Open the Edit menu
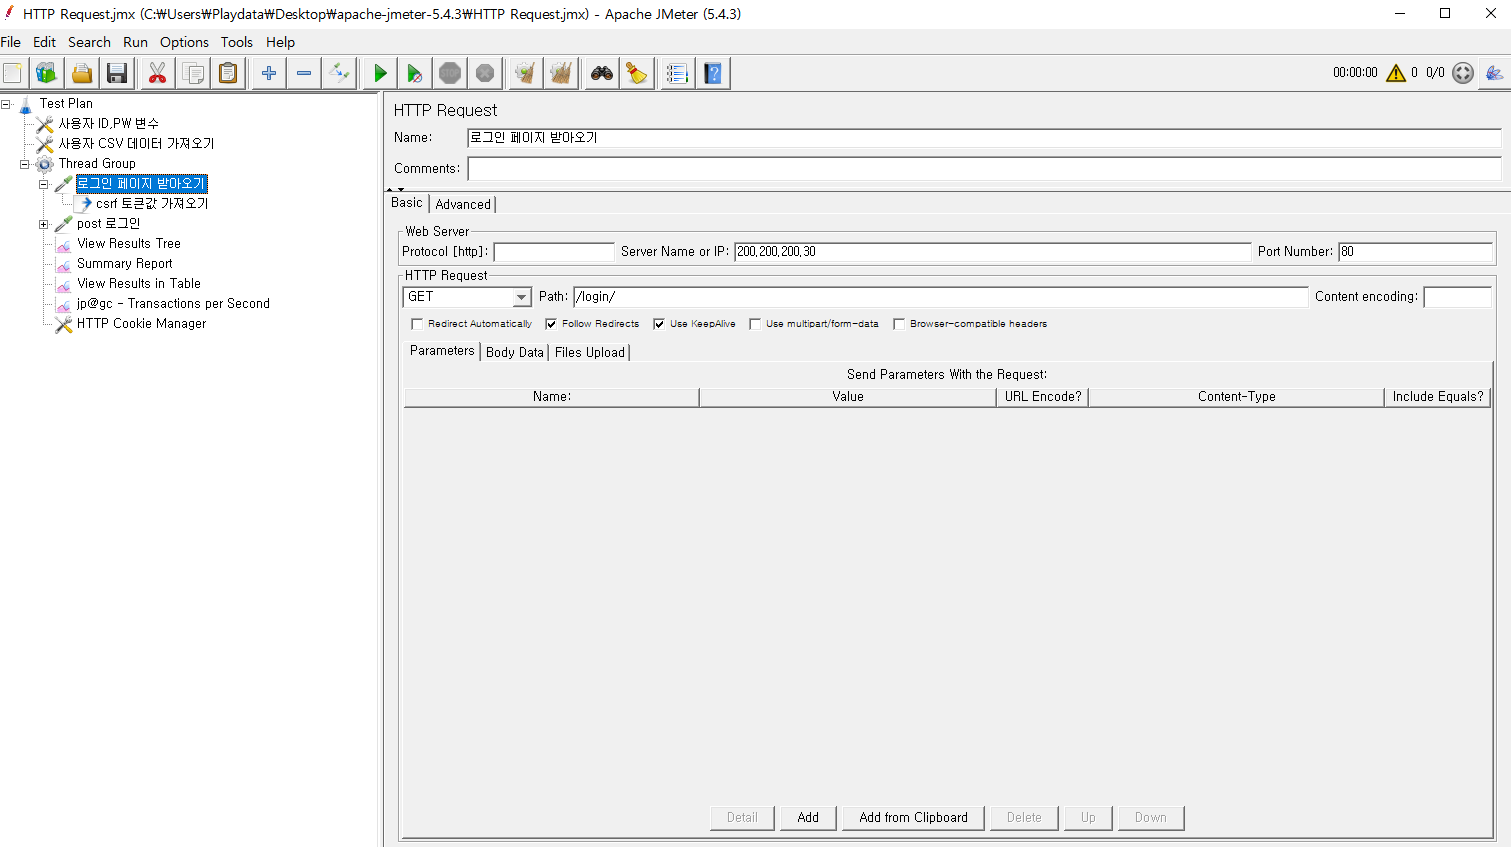The width and height of the screenshot is (1511, 847). (44, 42)
